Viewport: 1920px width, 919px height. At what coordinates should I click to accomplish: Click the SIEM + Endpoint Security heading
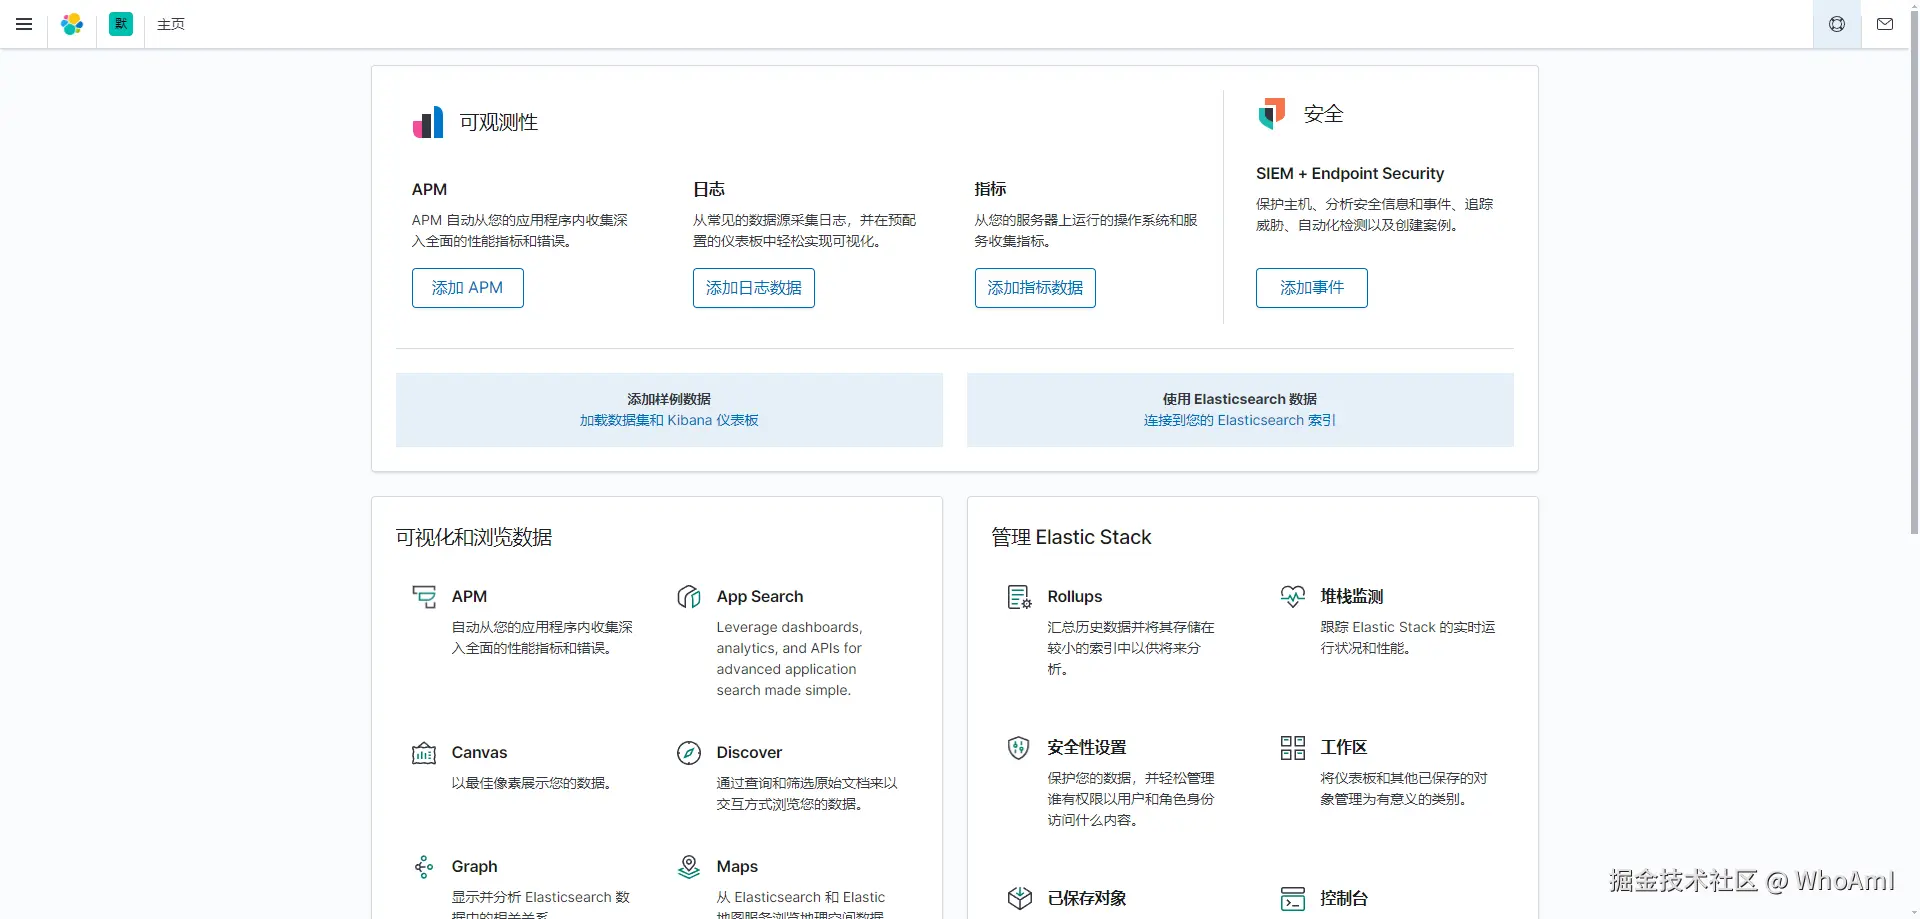click(1350, 174)
